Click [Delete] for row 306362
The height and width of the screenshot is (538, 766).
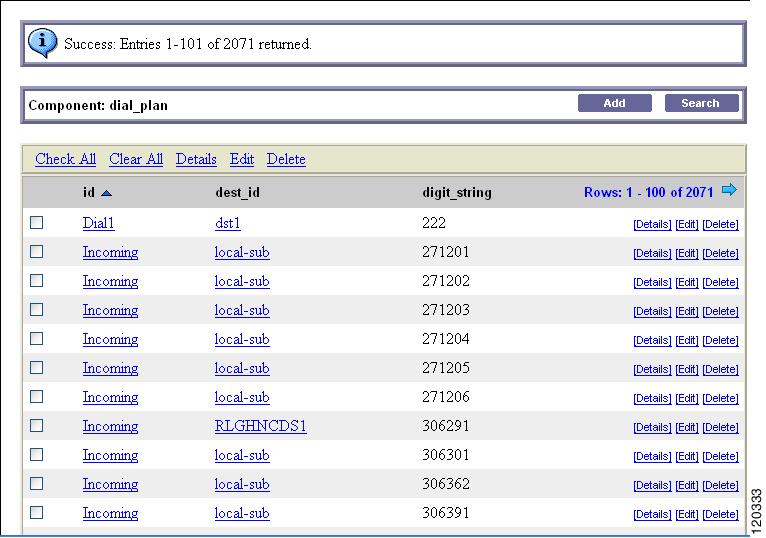pos(721,485)
